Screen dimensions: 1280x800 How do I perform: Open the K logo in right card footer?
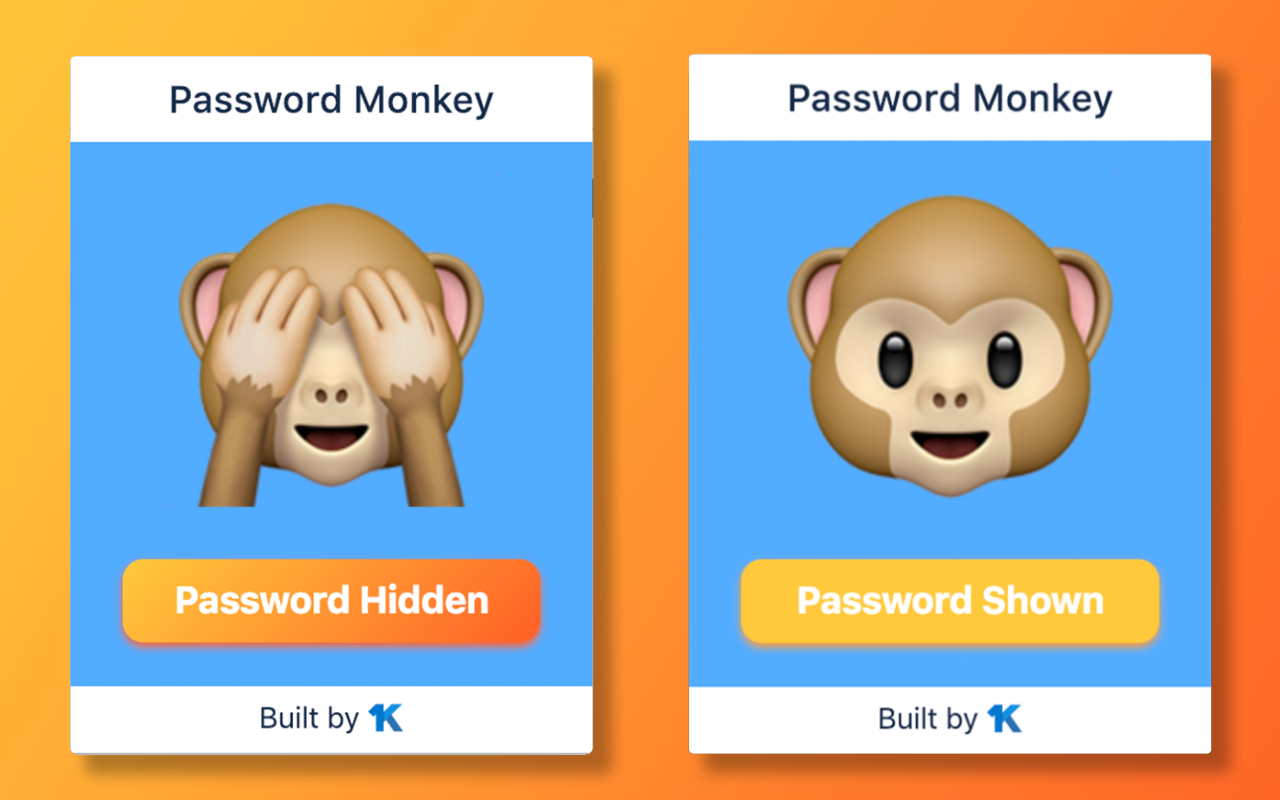pyautogui.click(x=1005, y=718)
